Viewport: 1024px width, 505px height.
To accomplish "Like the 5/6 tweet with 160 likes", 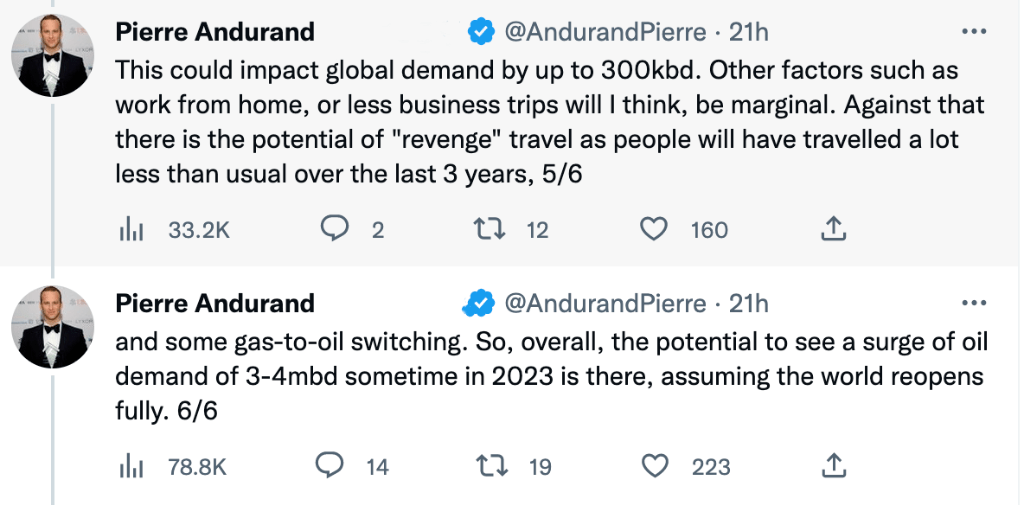I will [654, 230].
